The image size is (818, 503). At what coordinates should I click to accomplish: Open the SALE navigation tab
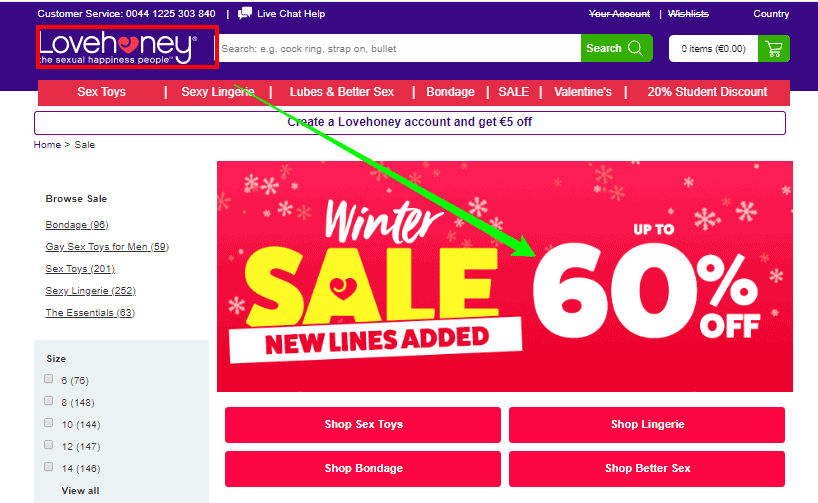tap(513, 92)
